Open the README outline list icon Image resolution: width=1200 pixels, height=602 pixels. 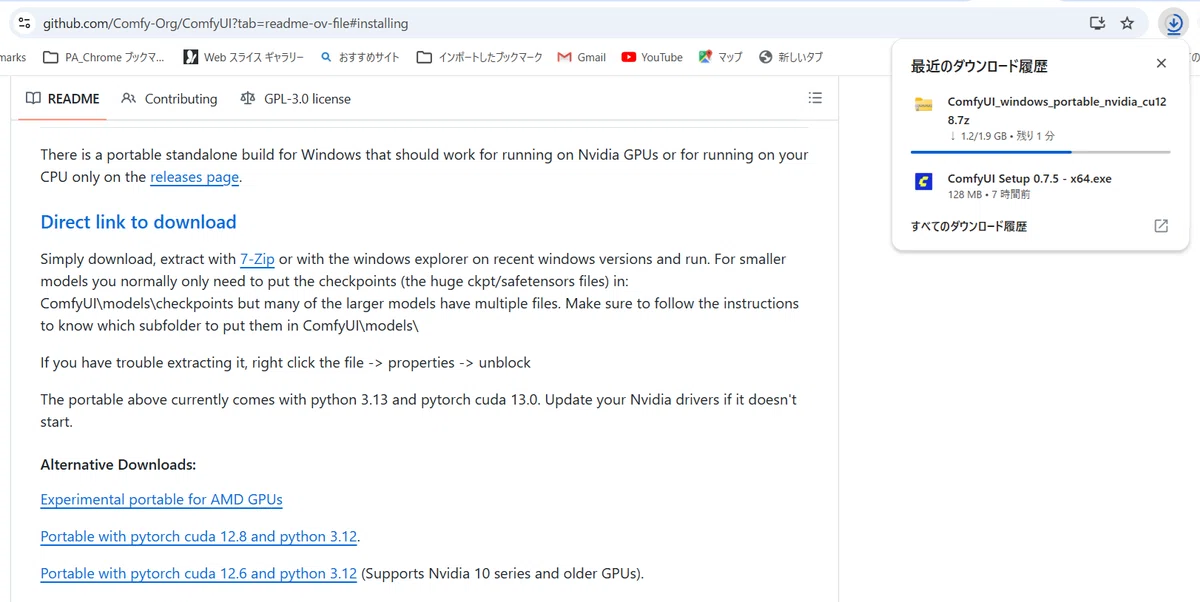(815, 98)
